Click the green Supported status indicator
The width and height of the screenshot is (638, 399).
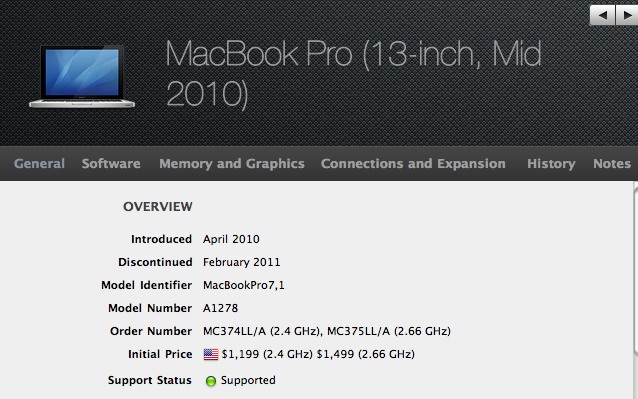point(211,381)
